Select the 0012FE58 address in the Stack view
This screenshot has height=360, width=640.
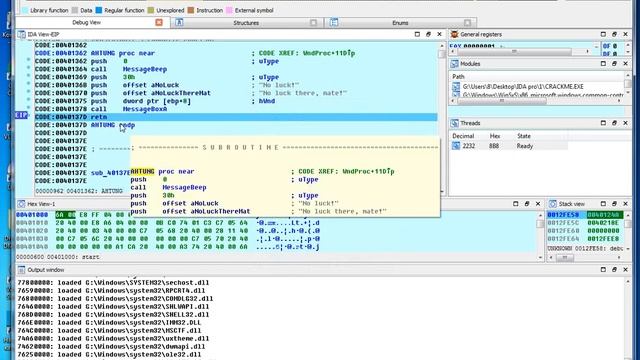(563, 215)
